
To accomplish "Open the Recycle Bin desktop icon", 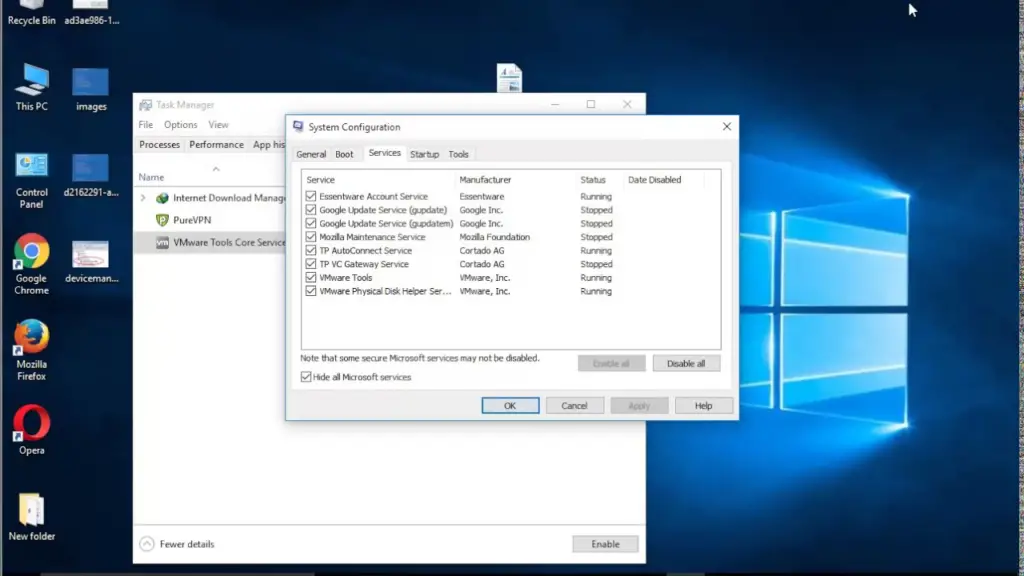I will [31, 13].
